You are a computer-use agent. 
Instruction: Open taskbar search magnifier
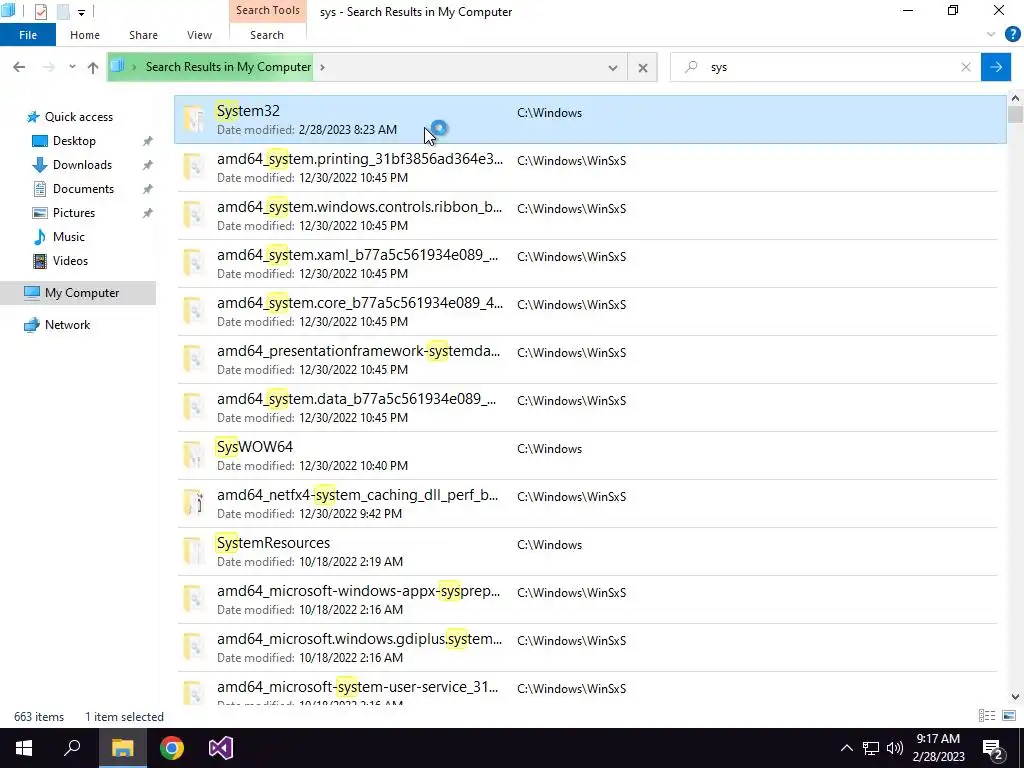pyautogui.click(x=72, y=748)
